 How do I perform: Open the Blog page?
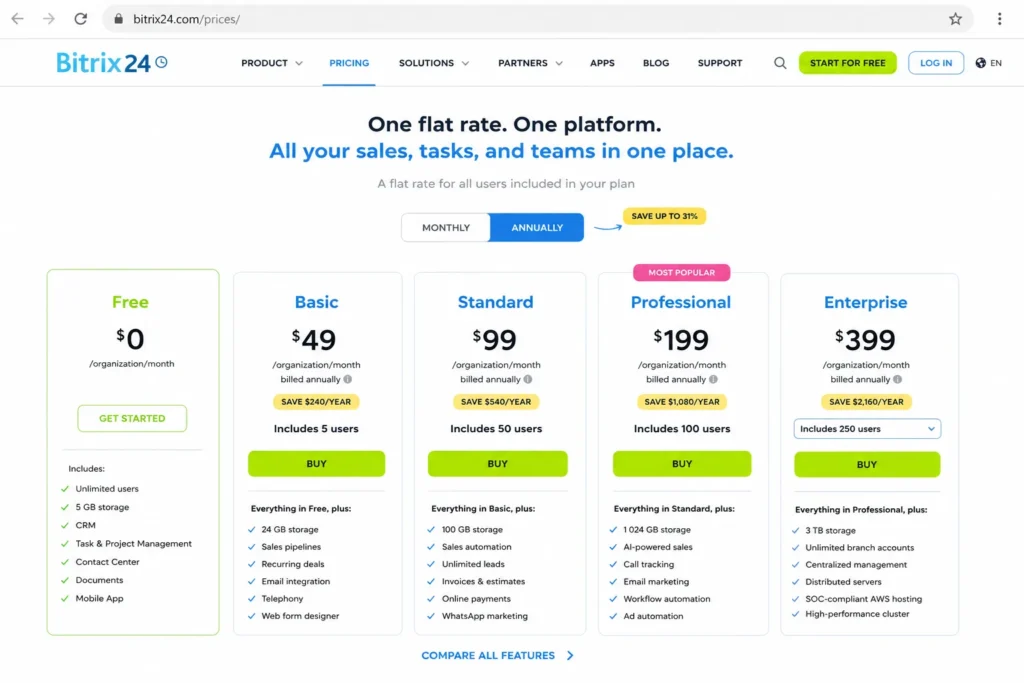point(656,63)
